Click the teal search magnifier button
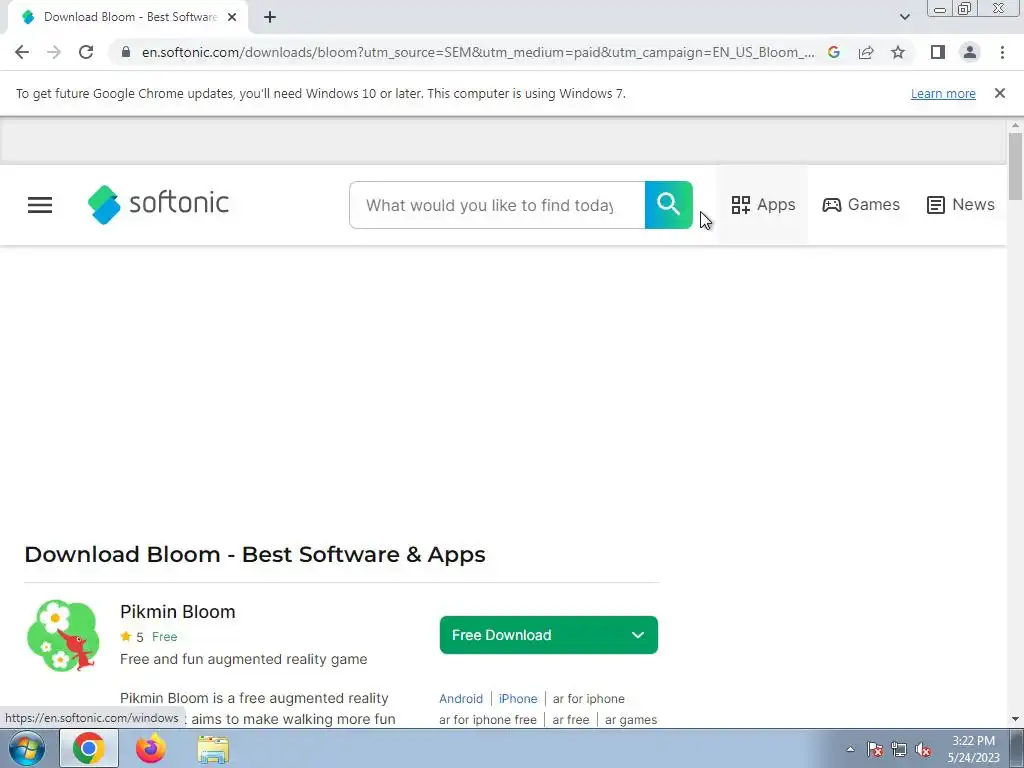The width and height of the screenshot is (1024, 768). [x=668, y=205]
